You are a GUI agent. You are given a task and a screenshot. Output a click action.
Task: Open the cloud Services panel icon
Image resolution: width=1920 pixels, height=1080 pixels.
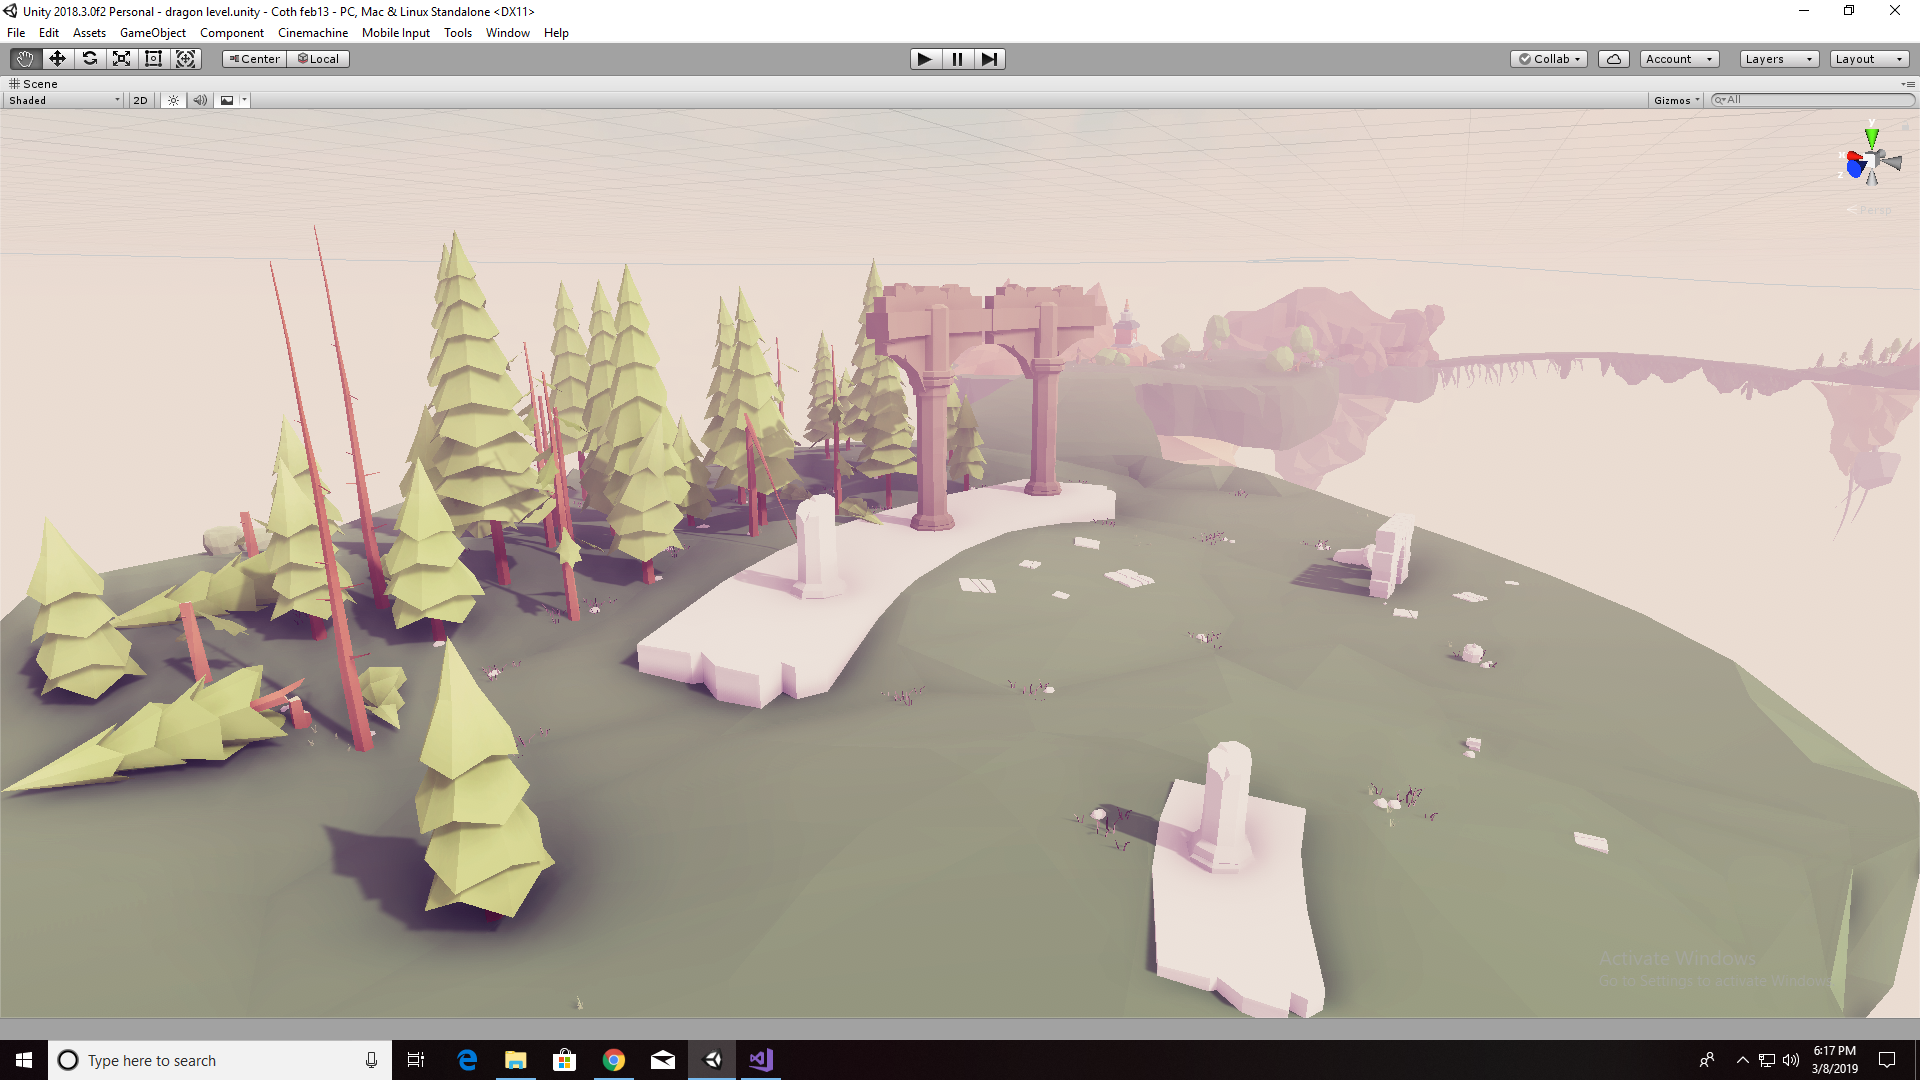(1613, 59)
